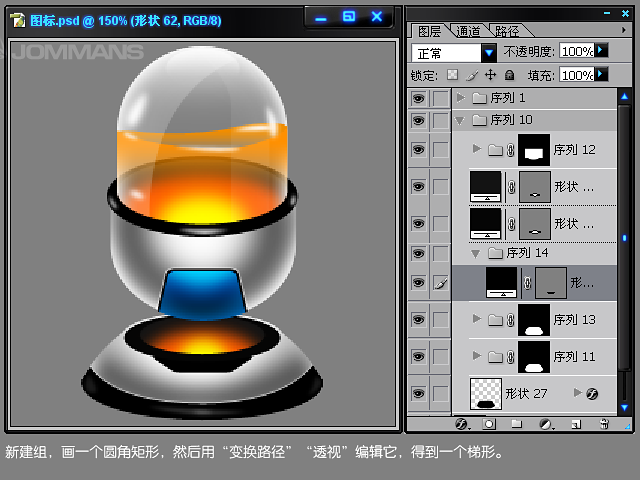Restore the 图标.psd document window
The width and height of the screenshot is (640, 480).
(349, 17)
